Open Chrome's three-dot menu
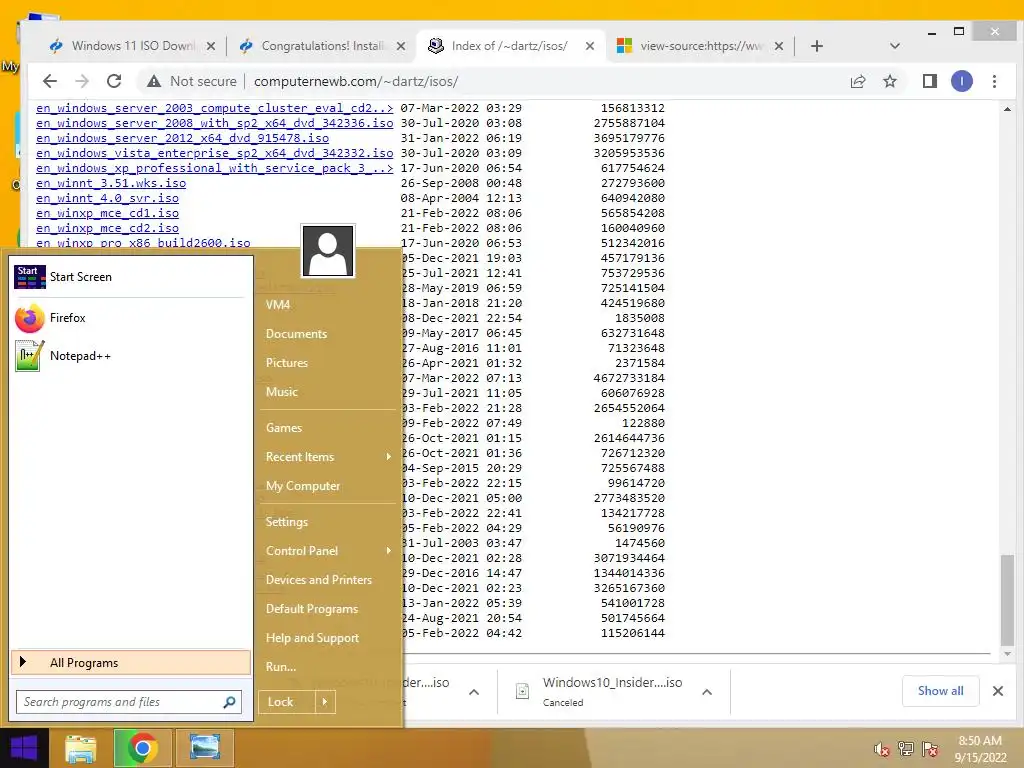1024x768 pixels. (x=994, y=81)
